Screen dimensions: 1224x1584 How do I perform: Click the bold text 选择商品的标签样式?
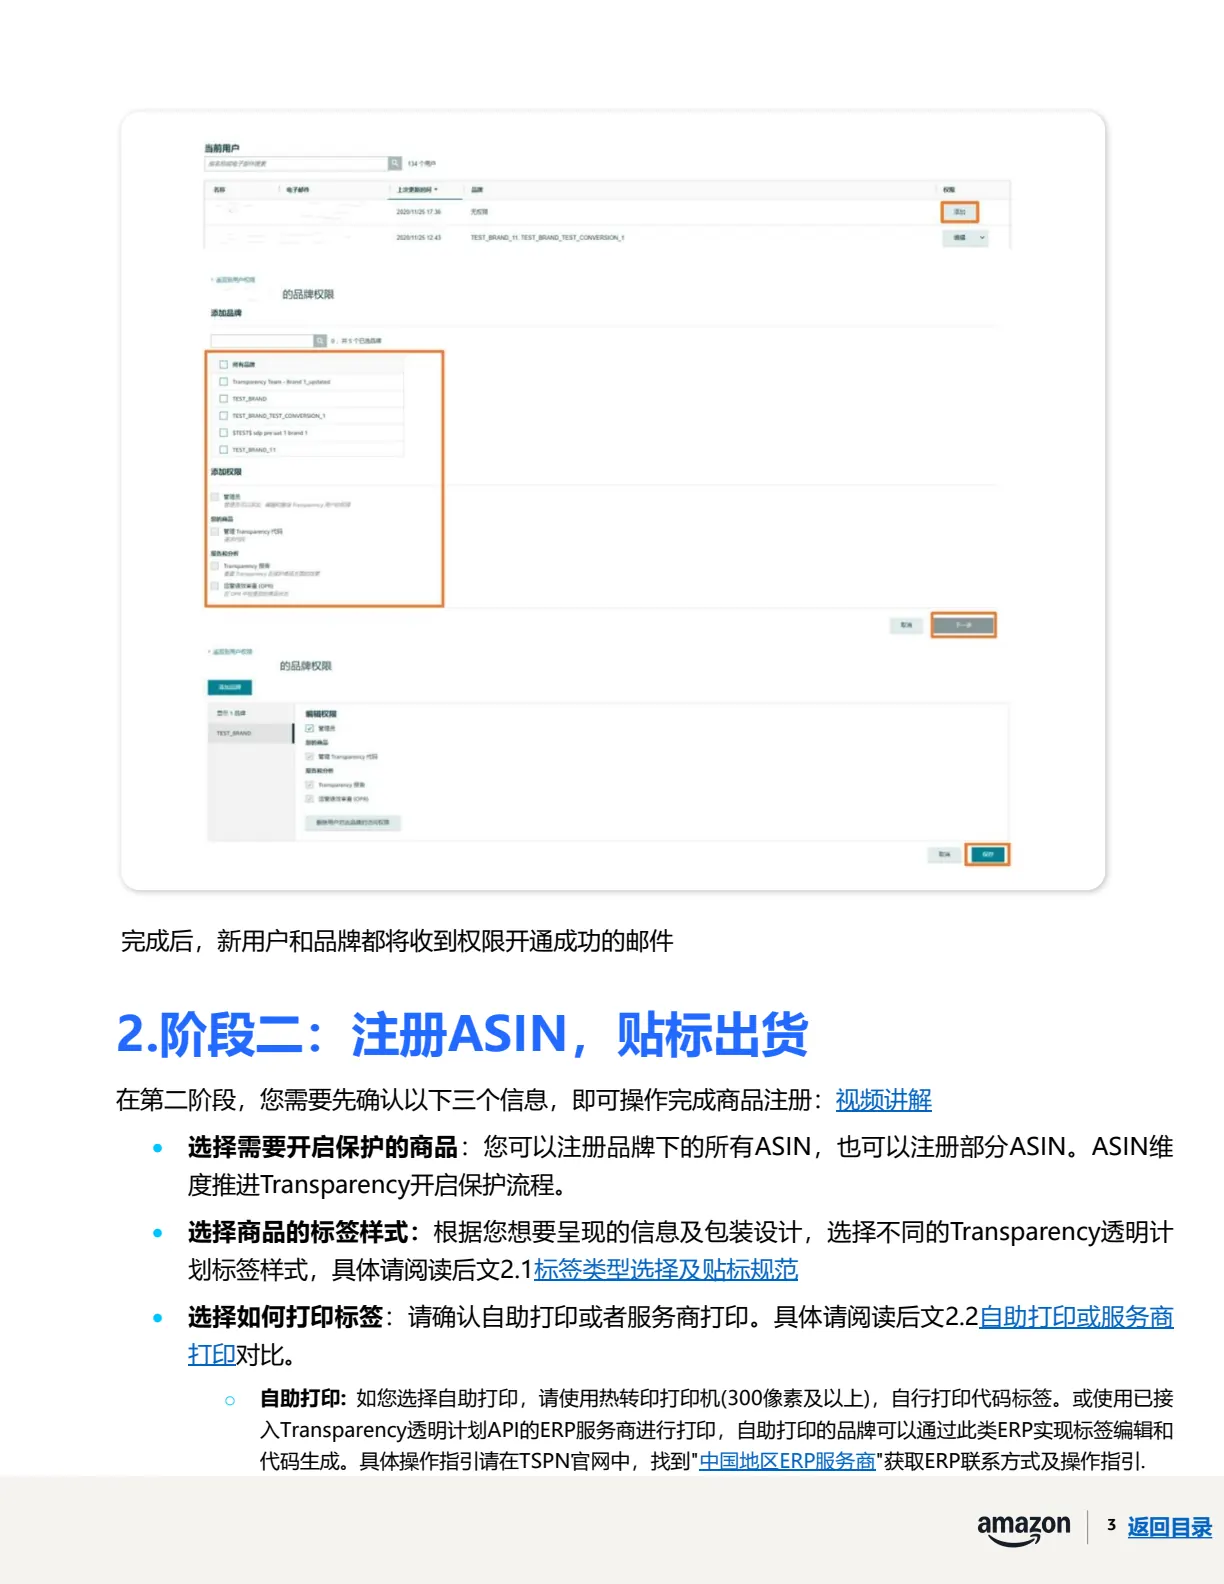[298, 1232]
